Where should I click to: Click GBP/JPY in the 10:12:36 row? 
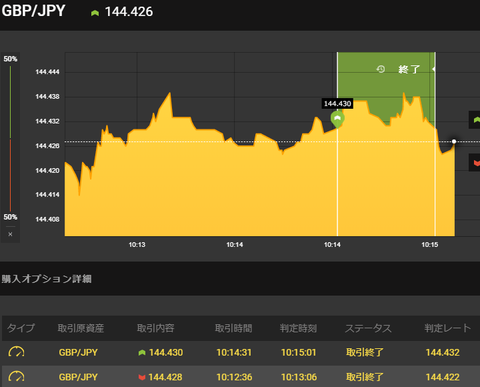(78, 377)
